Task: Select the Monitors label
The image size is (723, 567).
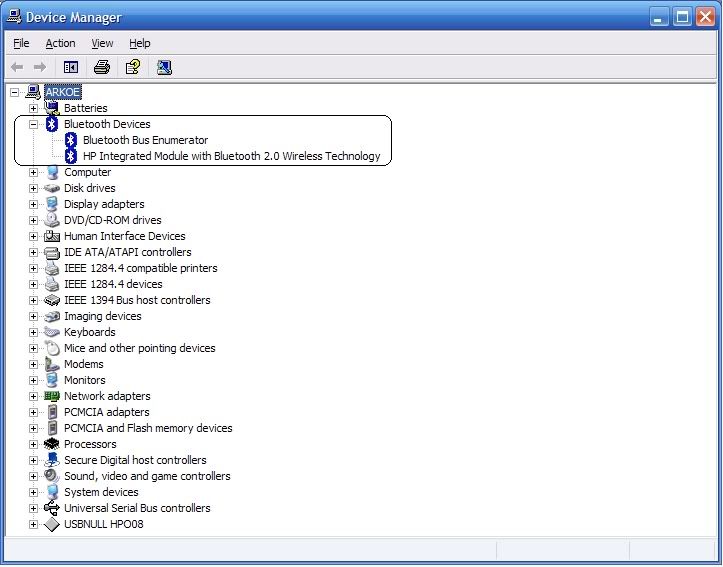Action: [84, 380]
